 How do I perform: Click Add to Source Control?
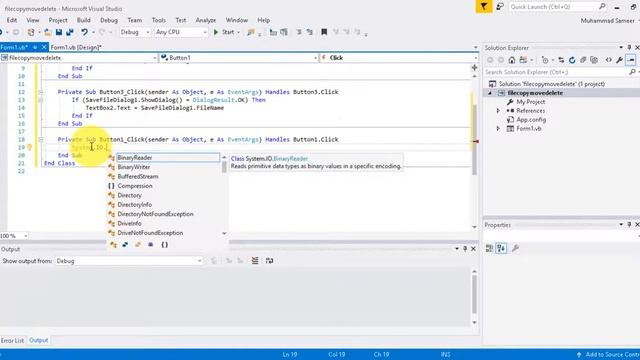tap(609, 354)
